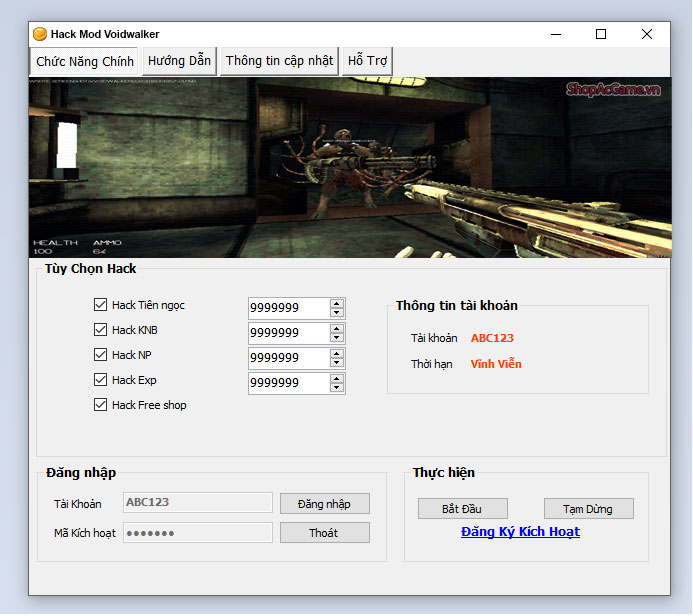Increase the Hack NP value with up arrow

pyautogui.click(x=337, y=354)
